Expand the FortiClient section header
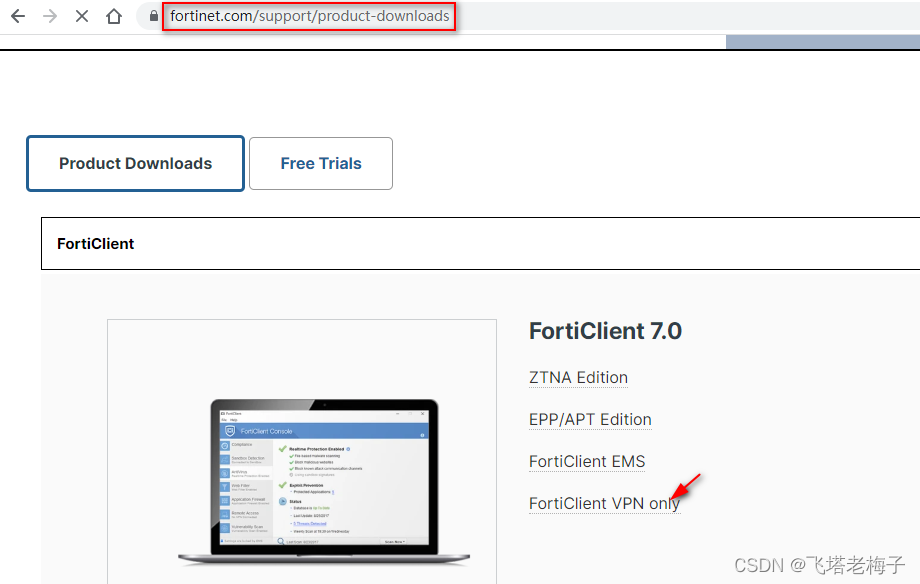920x584 pixels. pyautogui.click(x=481, y=244)
